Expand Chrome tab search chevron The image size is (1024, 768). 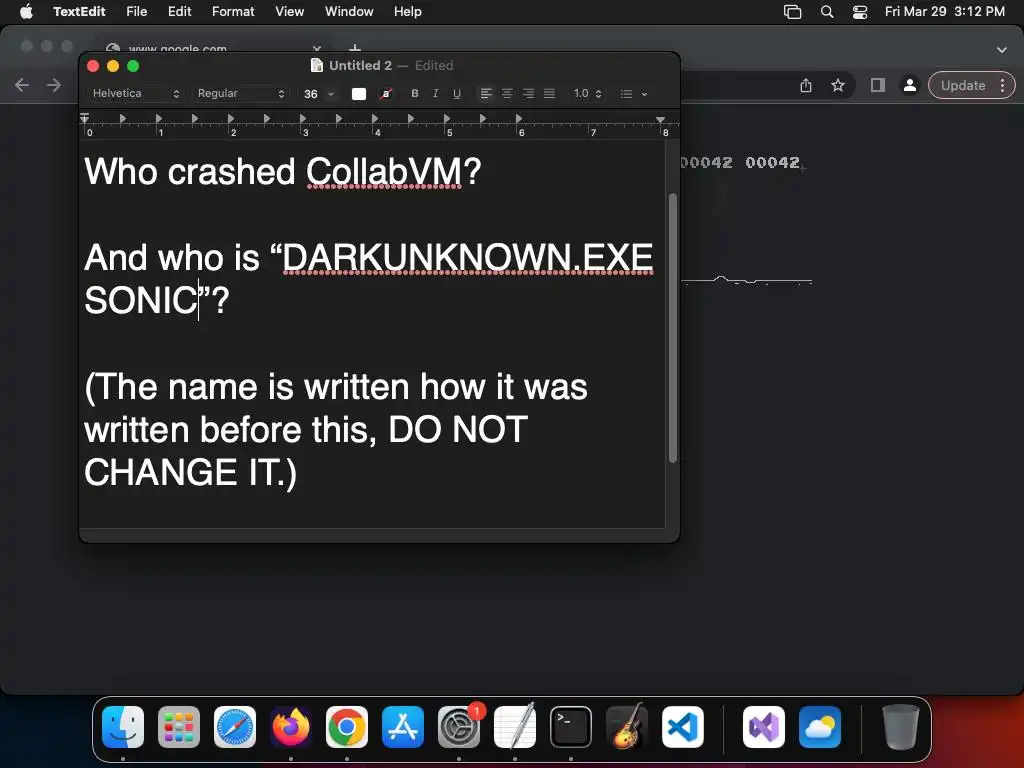pyautogui.click(x=1002, y=50)
